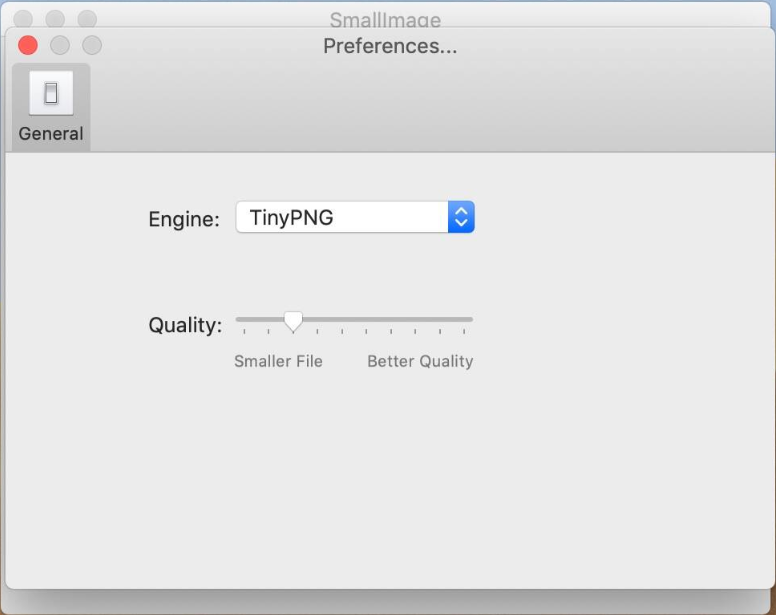The width and height of the screenshot is (776, 615).
Task: Open the Engine popup showing TinyPNG
Action: pos(355,217)
